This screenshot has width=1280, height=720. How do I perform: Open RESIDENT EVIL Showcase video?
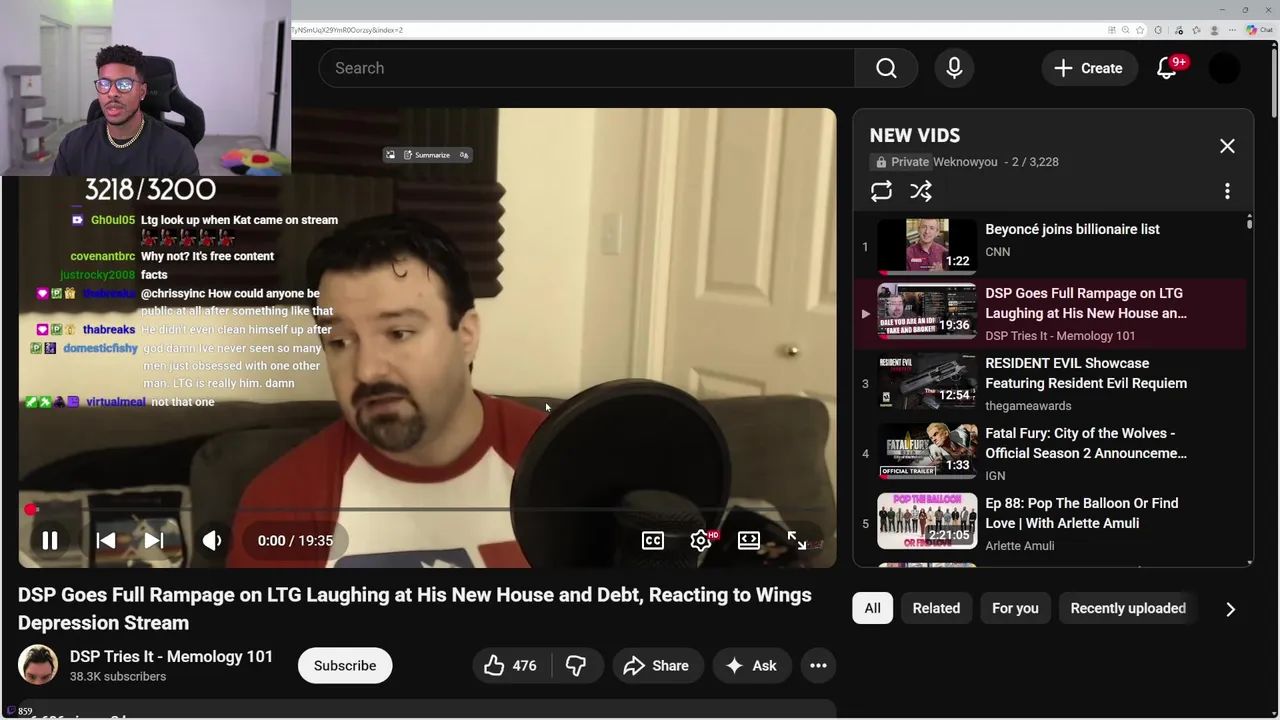1086,373
